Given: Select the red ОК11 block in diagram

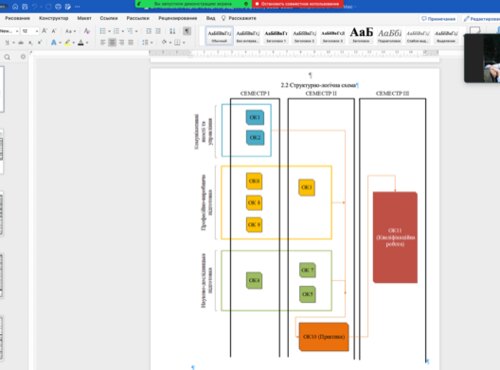Looking at the screenshot, I should coord(395,237).
